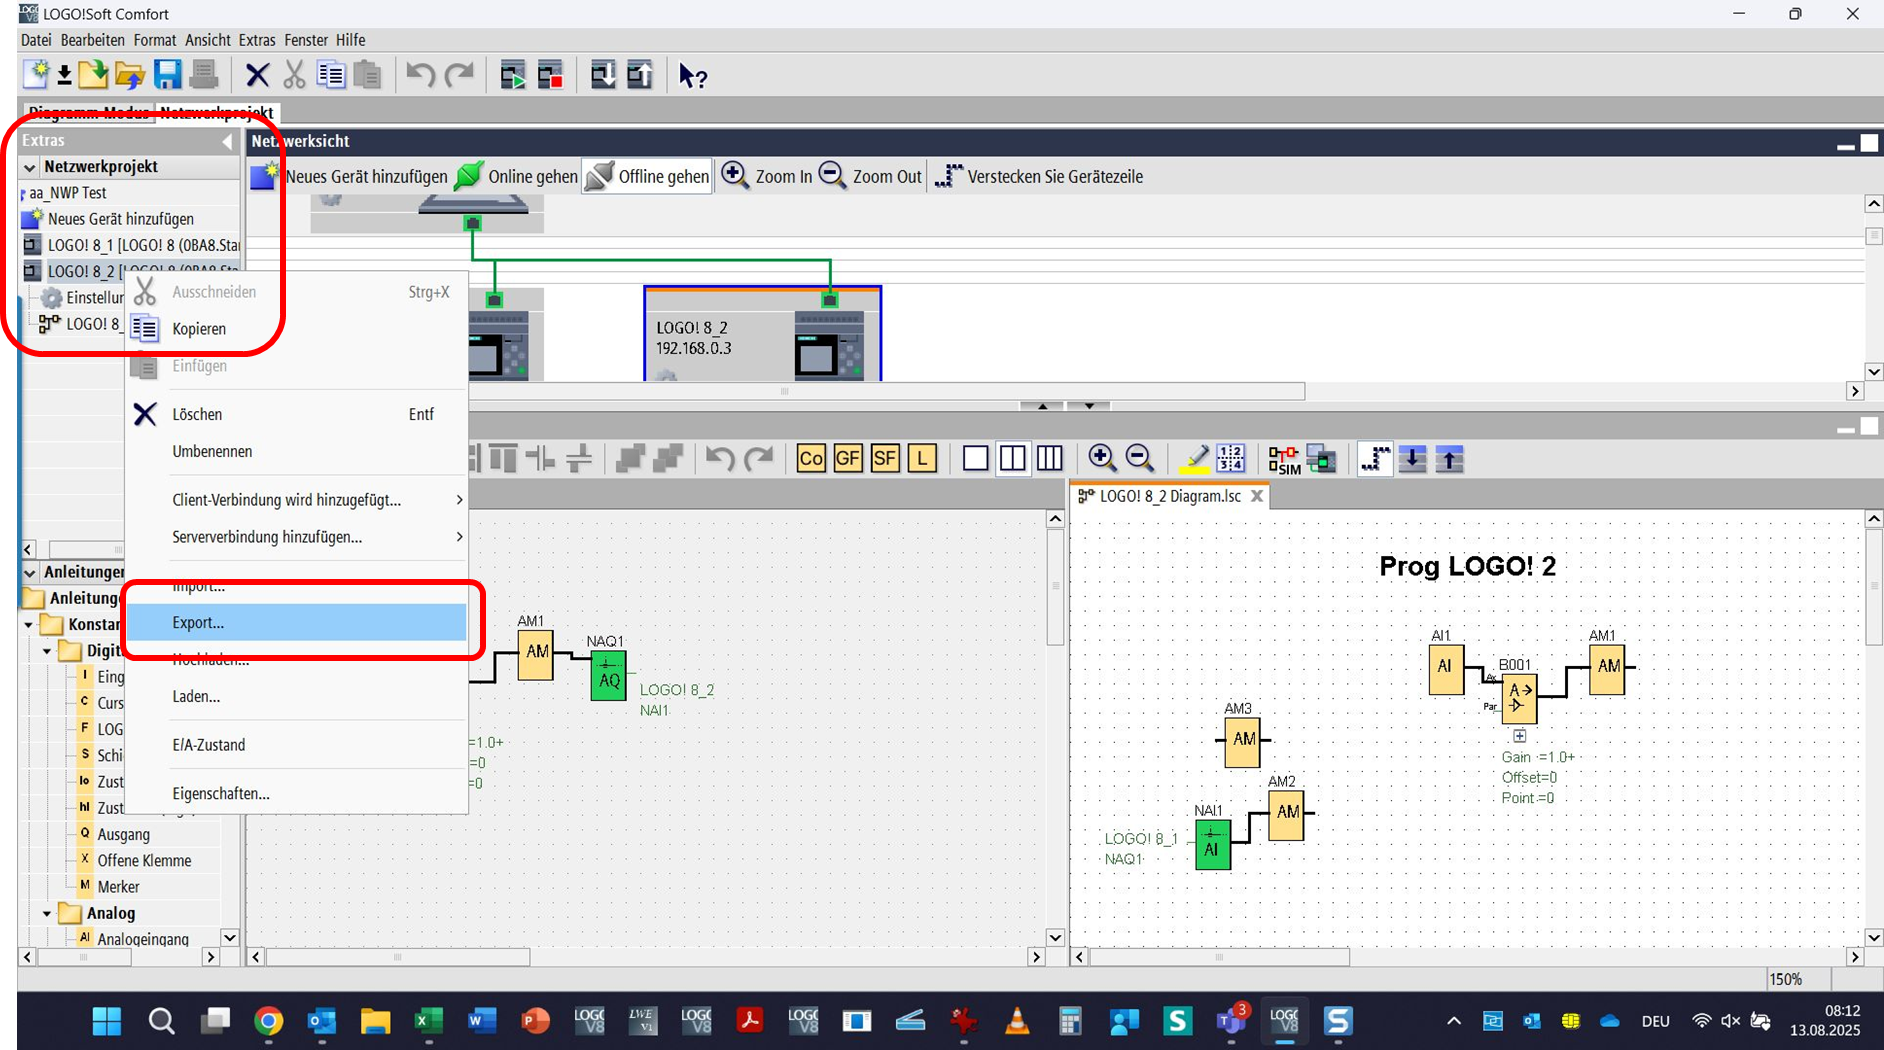
Task: Start the LOGO! with the green play icon
Action: [513, 75]
